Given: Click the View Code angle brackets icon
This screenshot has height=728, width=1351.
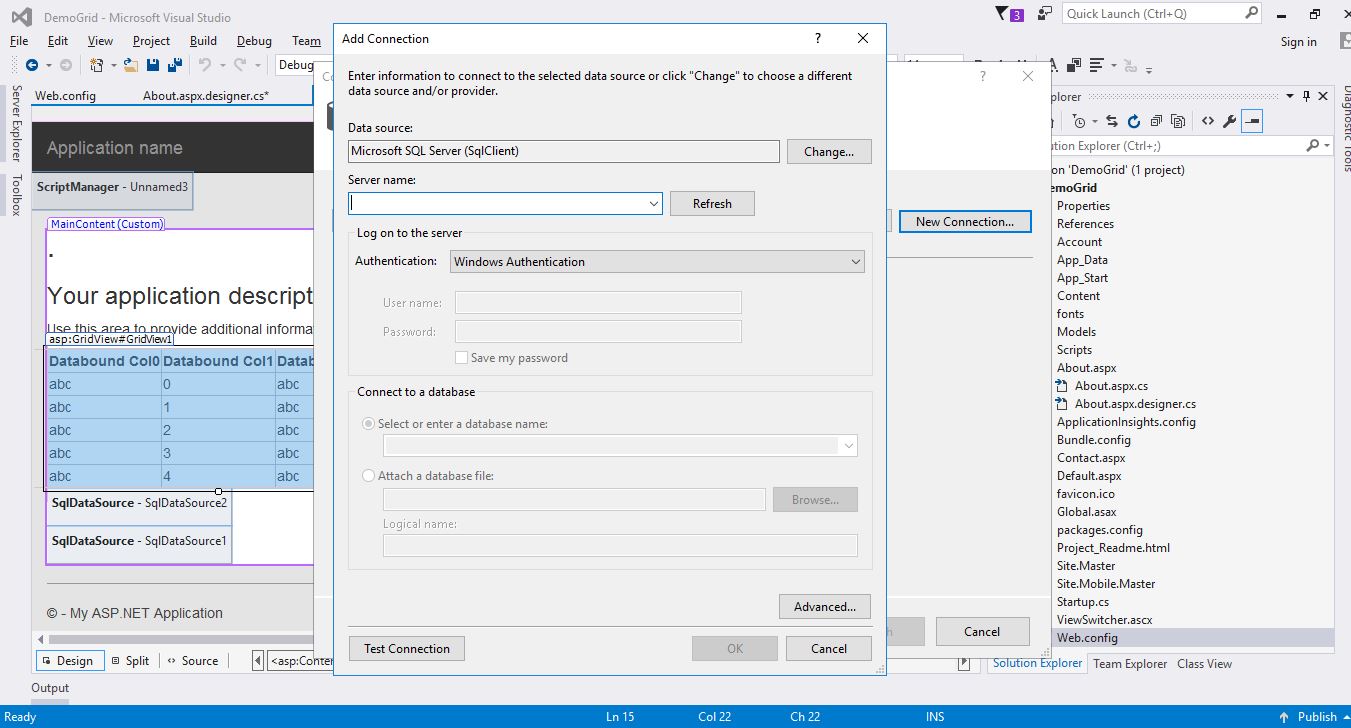Looking at the screenshot, I should click(1207, 121).
